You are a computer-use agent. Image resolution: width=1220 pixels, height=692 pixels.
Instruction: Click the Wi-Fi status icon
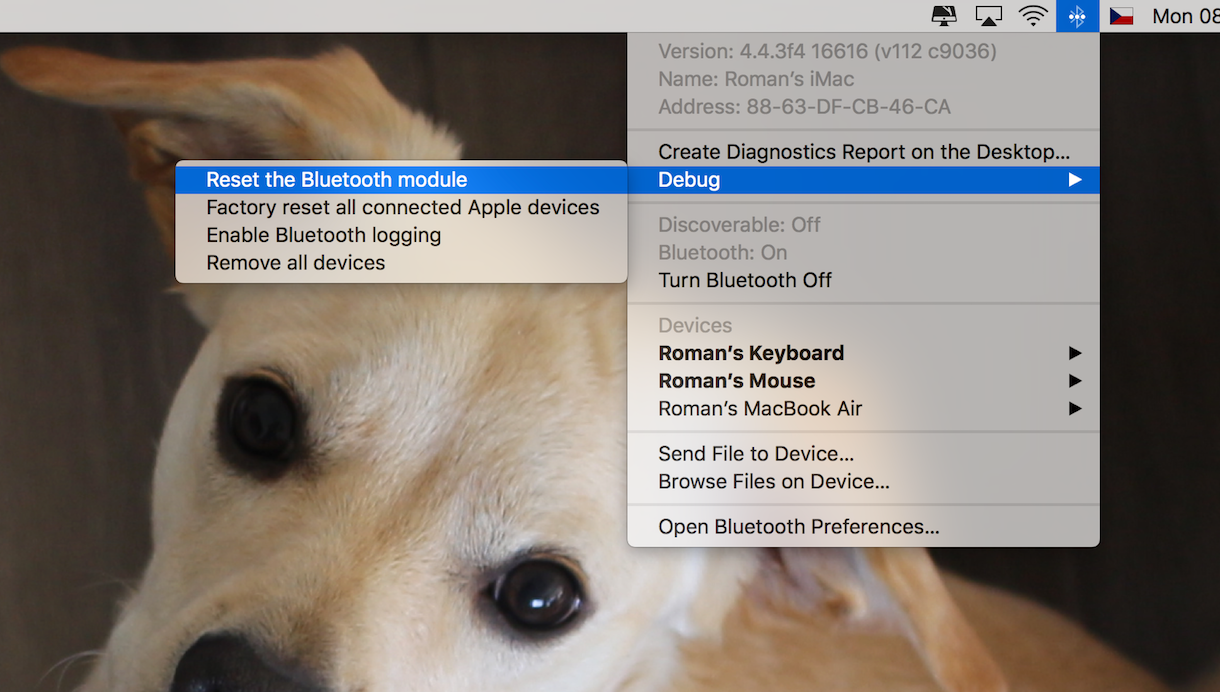pos(1033,16)
